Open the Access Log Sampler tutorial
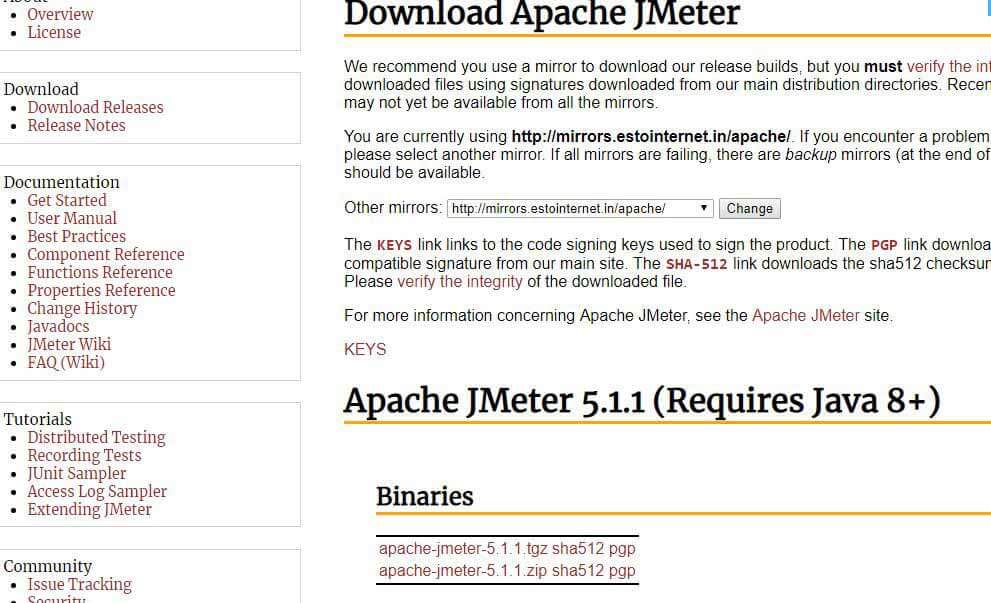Viewport: 991px width, 603px height. [x=97, y=491]
